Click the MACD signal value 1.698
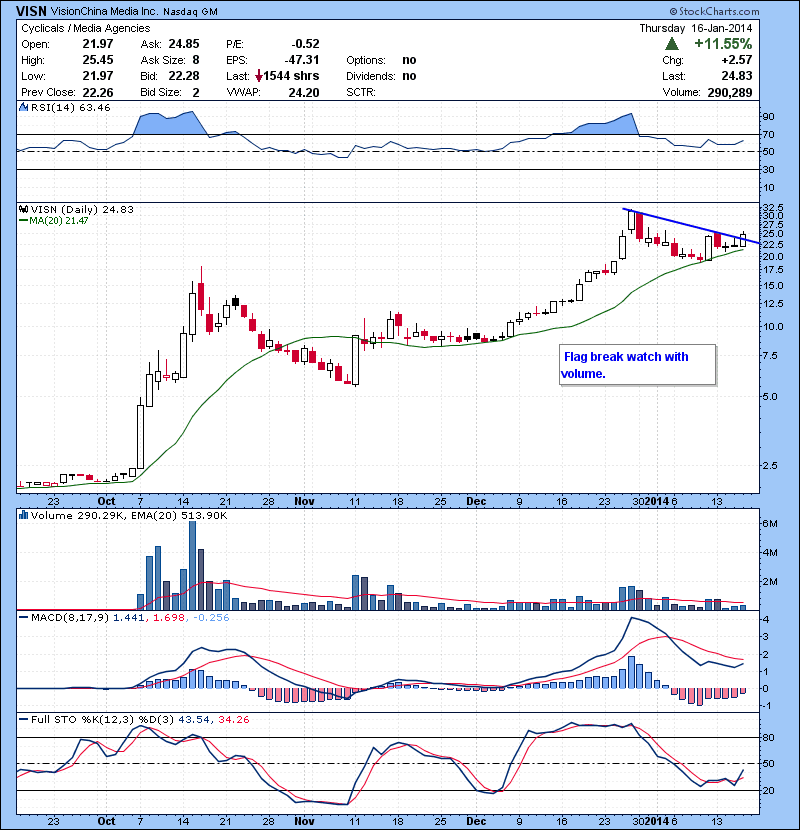Image resolution: width=800 pixels, height=830 pixels. (168, 617)
